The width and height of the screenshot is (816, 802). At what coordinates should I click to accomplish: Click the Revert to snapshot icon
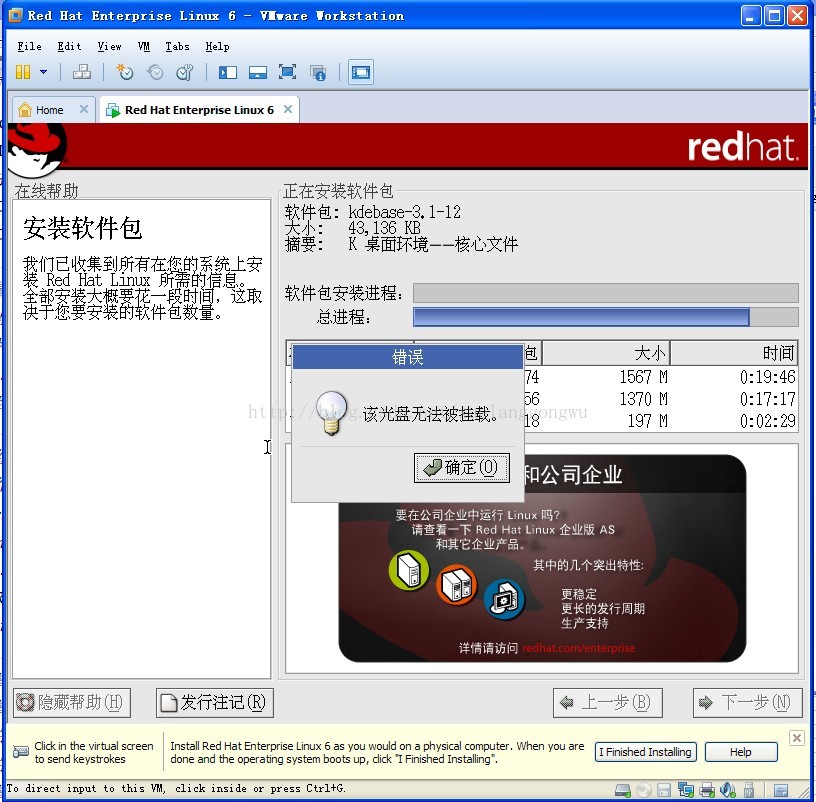coord(155,72)
